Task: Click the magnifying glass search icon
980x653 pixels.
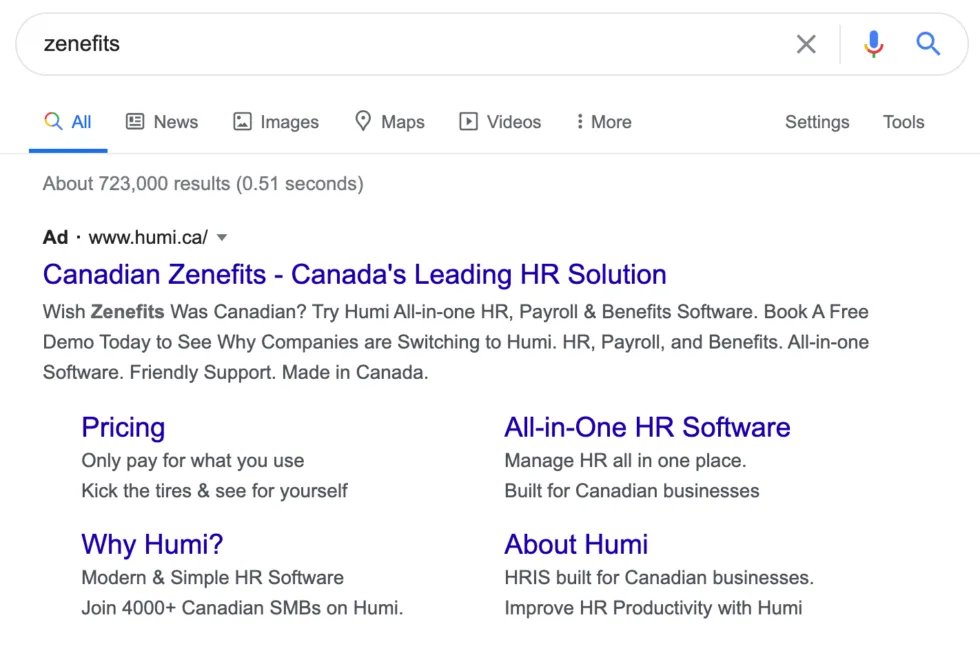Action: click(x=927, y=43)
